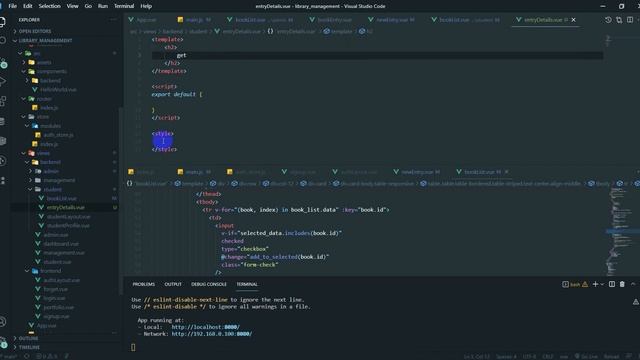Screen dimensions: 640x360
Task: Open the Go menu
Action: pos(88,6)
